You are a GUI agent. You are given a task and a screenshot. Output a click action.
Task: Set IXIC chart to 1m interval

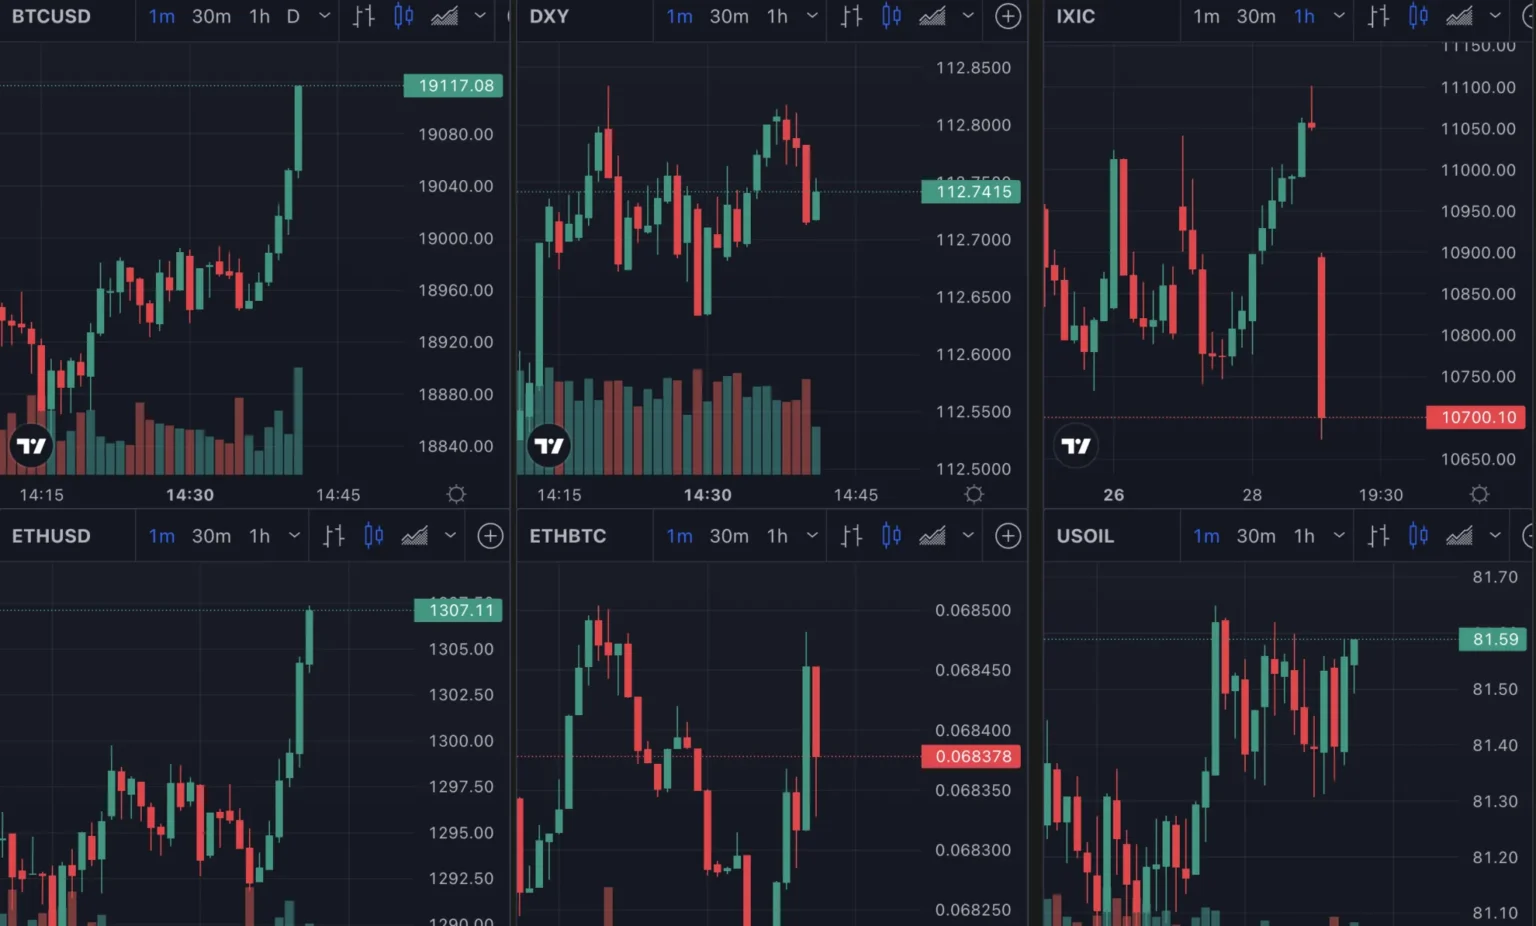pyautogui.click(x=1206, y=16)
